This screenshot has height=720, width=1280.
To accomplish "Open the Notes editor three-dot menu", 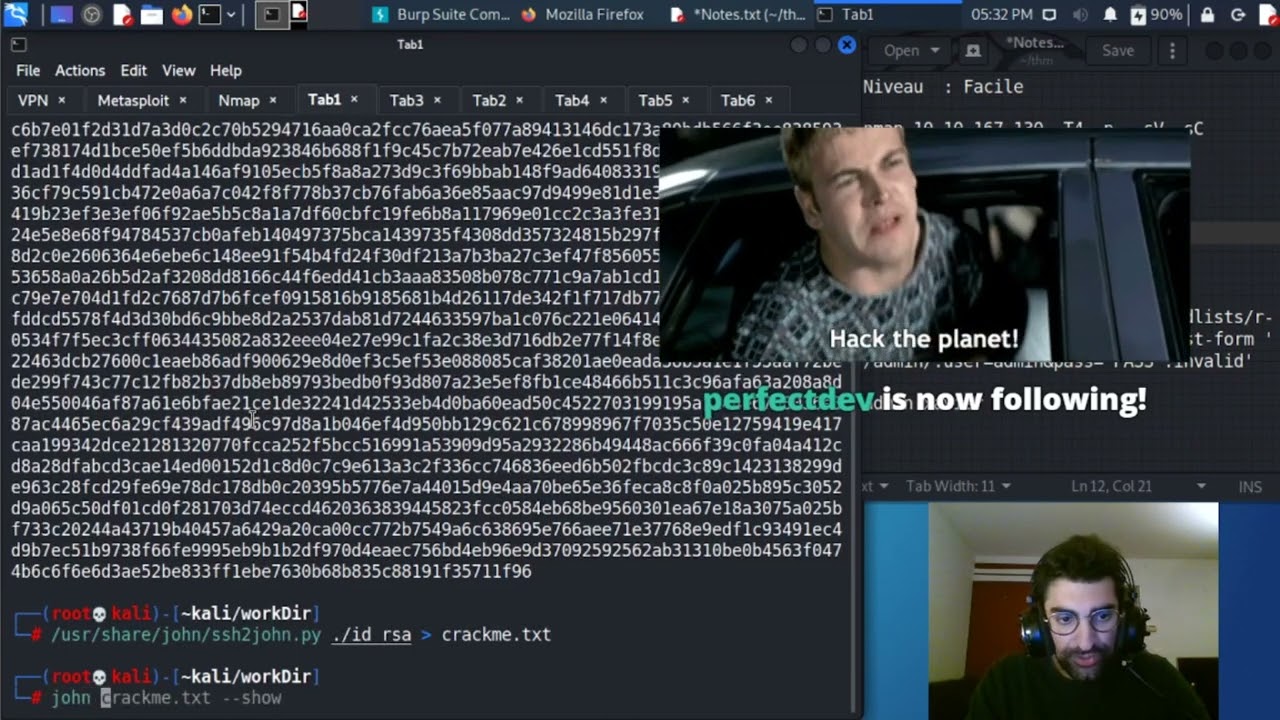I will point(1172,51).
